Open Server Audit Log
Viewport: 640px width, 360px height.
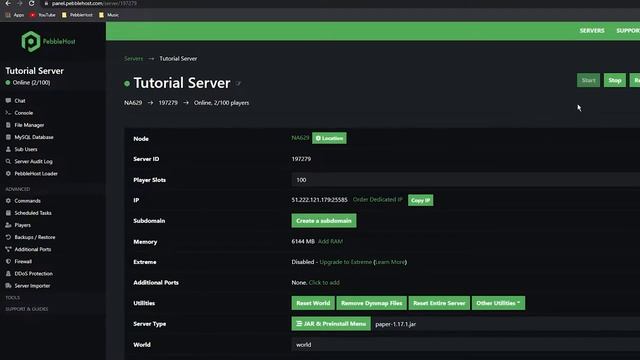click(33, 162)
